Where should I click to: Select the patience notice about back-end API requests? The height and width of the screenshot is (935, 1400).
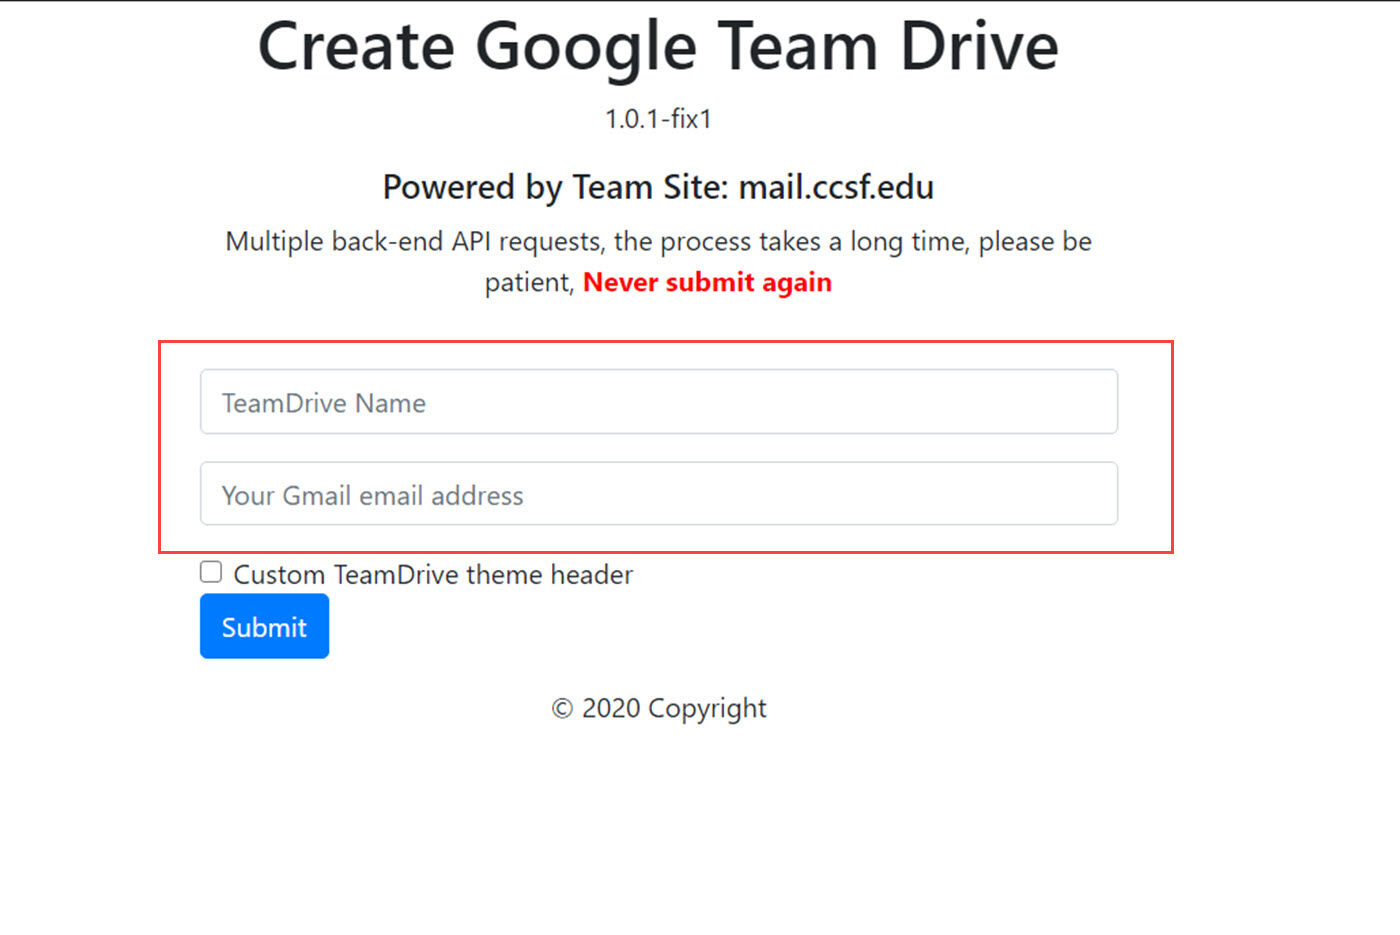pos(658,241)
